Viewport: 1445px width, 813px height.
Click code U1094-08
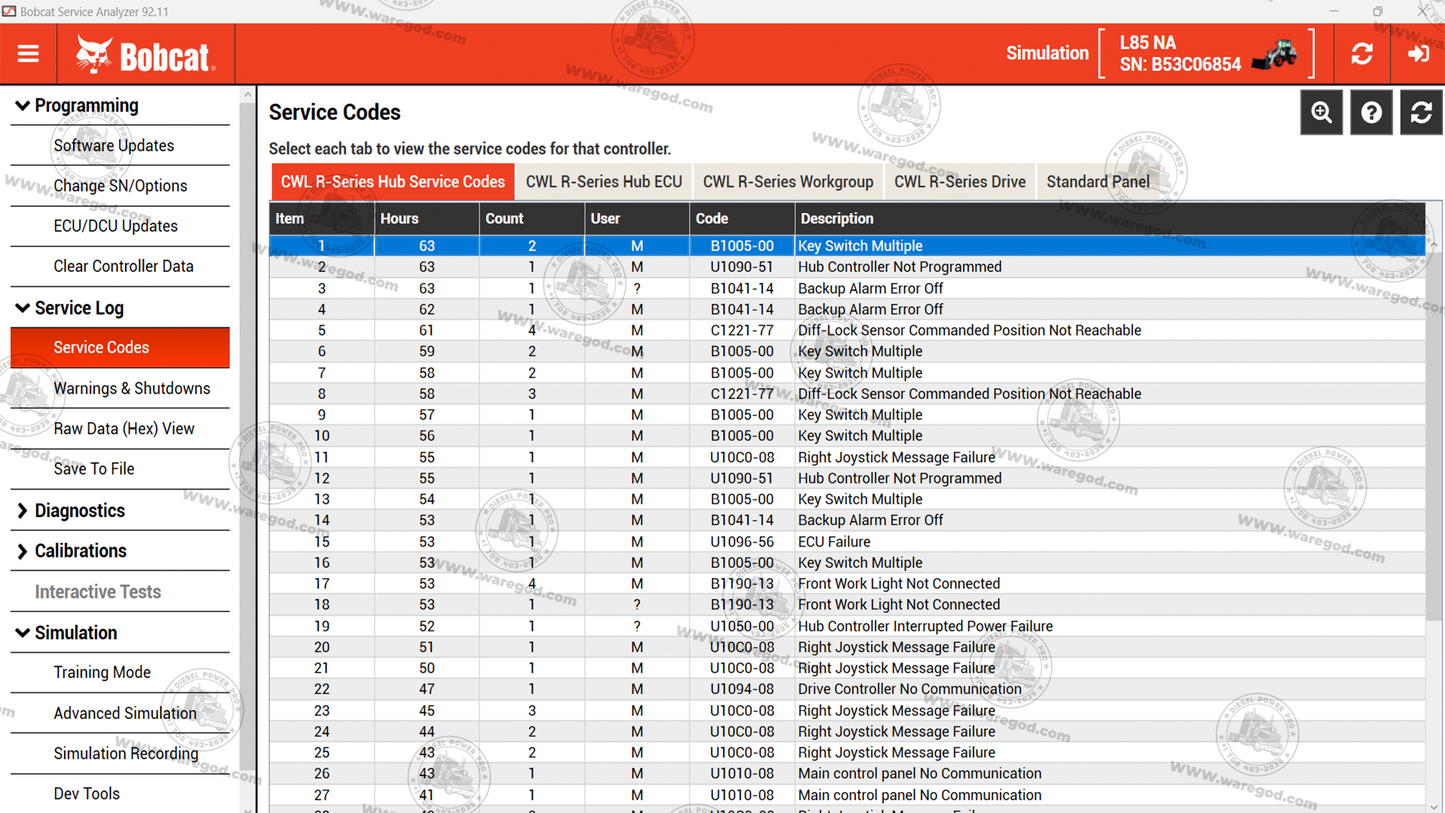click(742, 689)
